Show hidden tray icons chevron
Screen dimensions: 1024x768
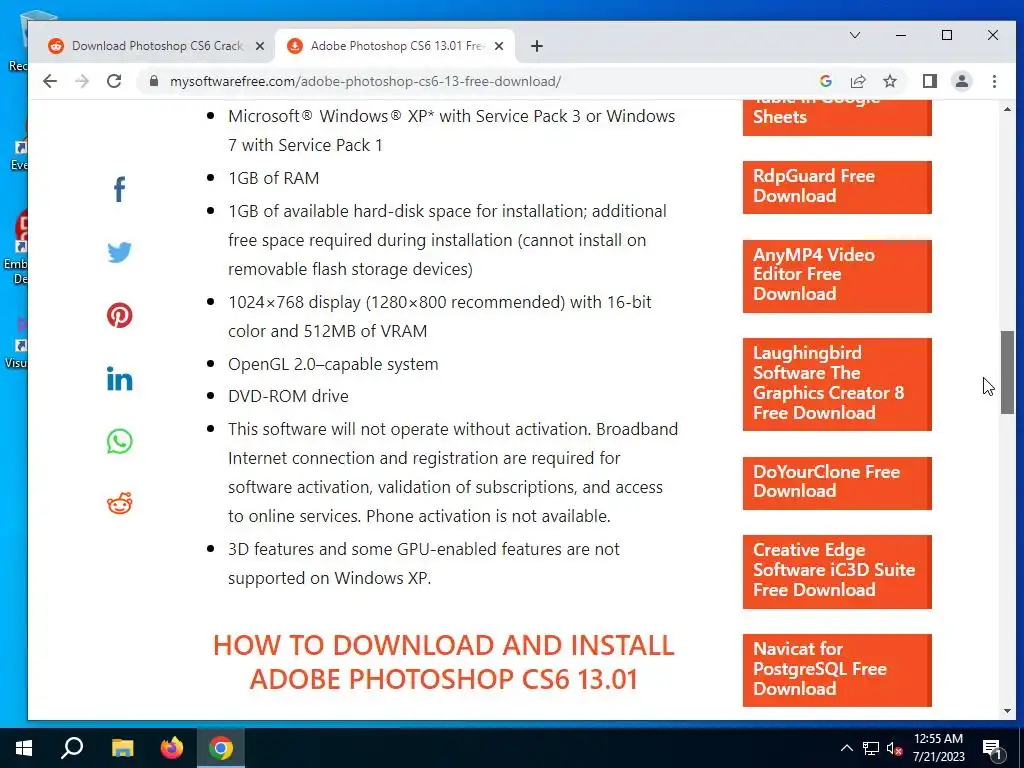(x=846, y=748)
